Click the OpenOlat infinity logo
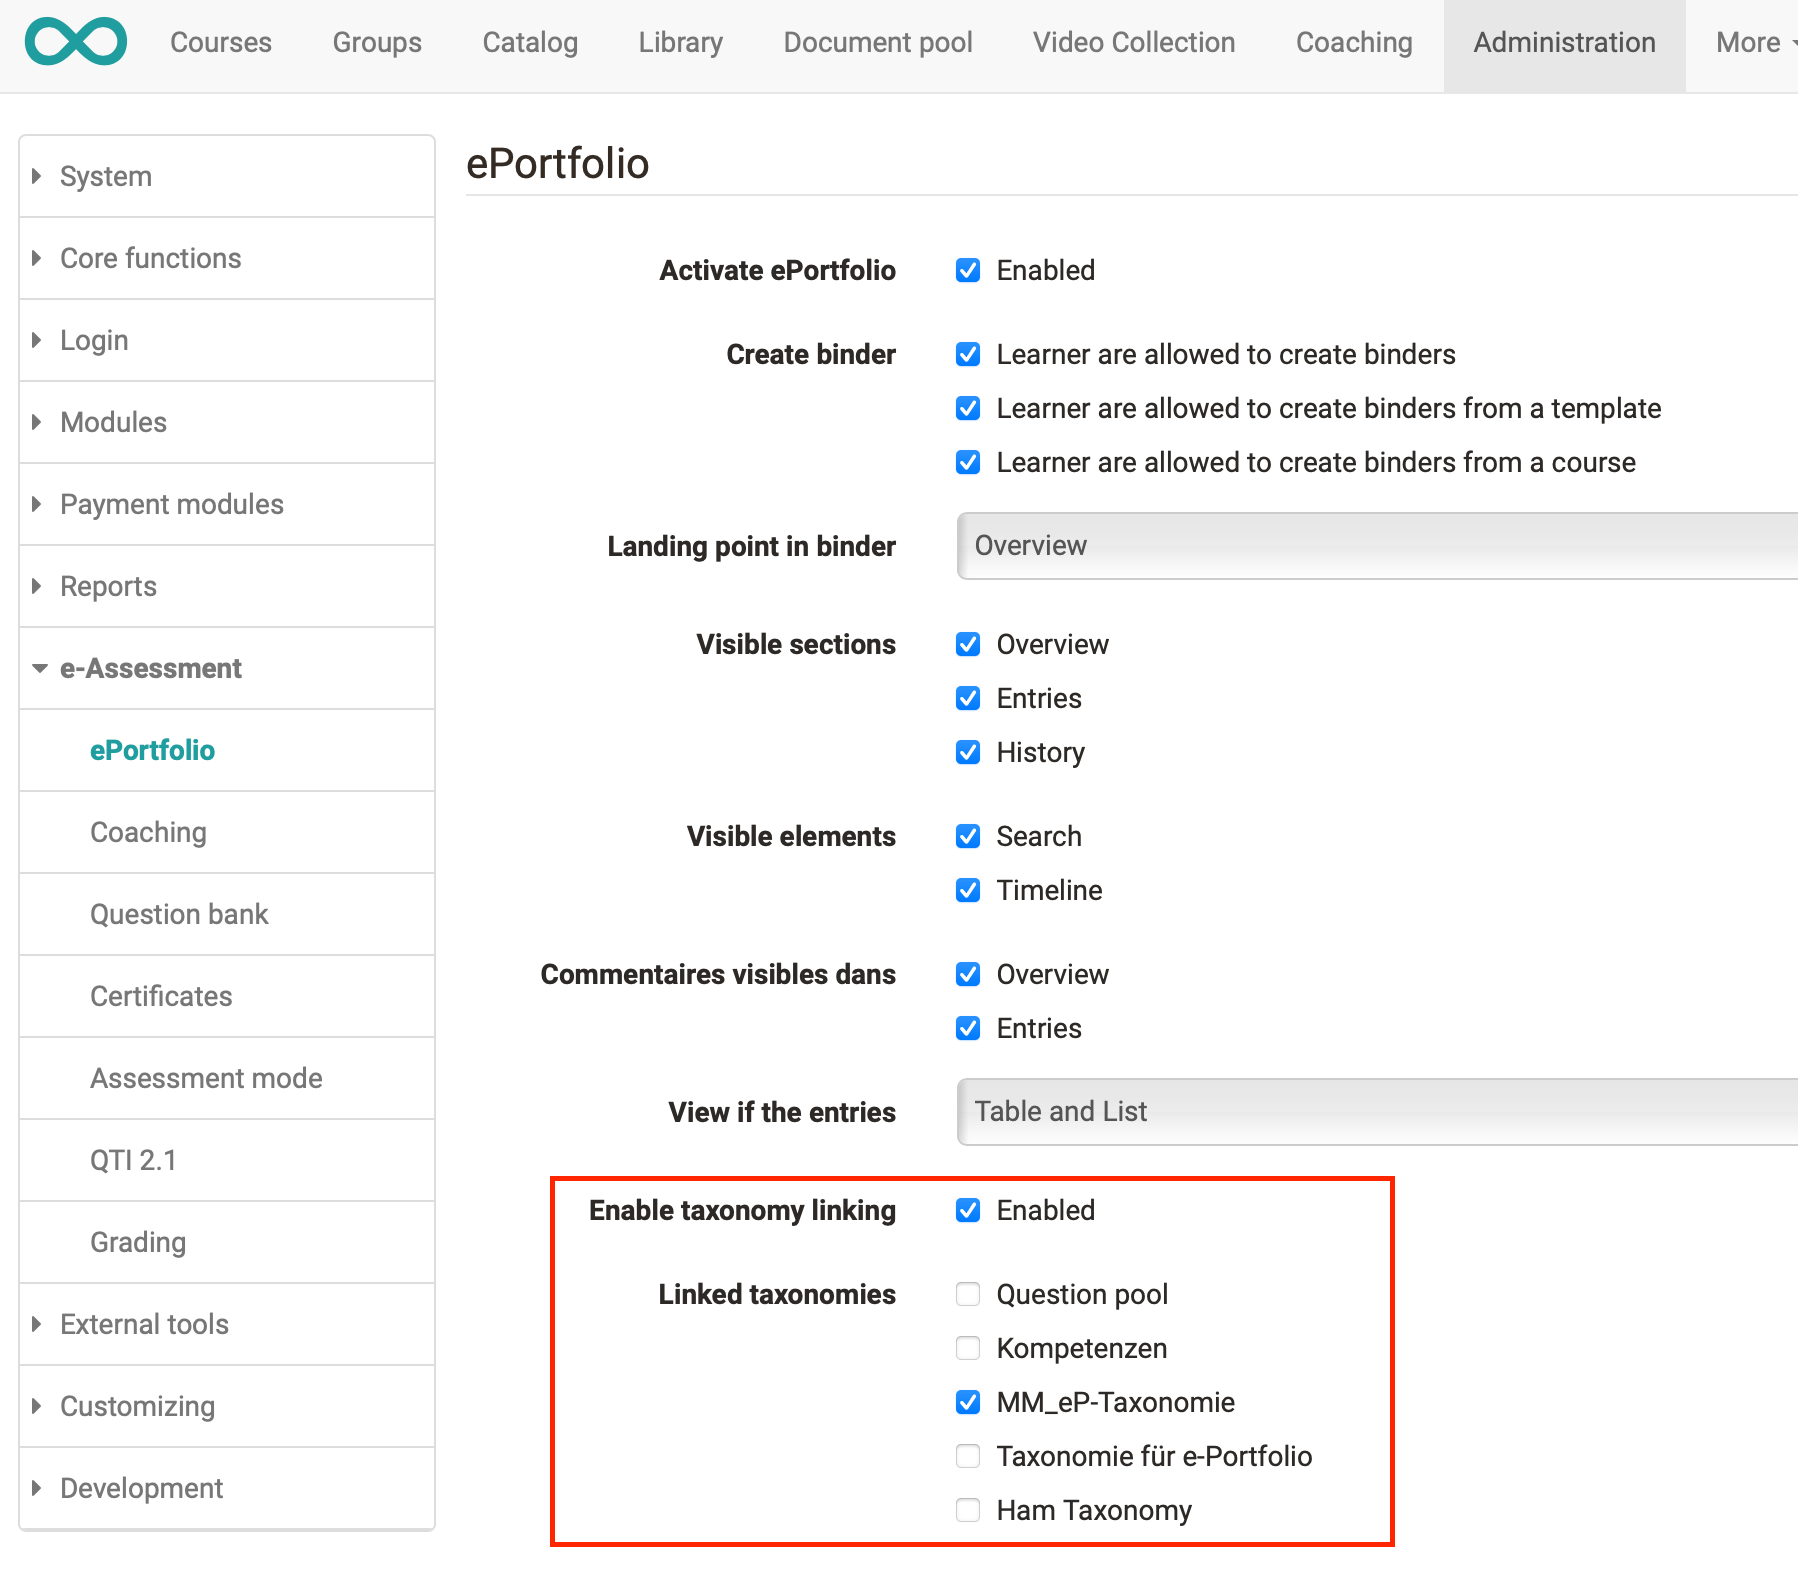 [75, 41]
